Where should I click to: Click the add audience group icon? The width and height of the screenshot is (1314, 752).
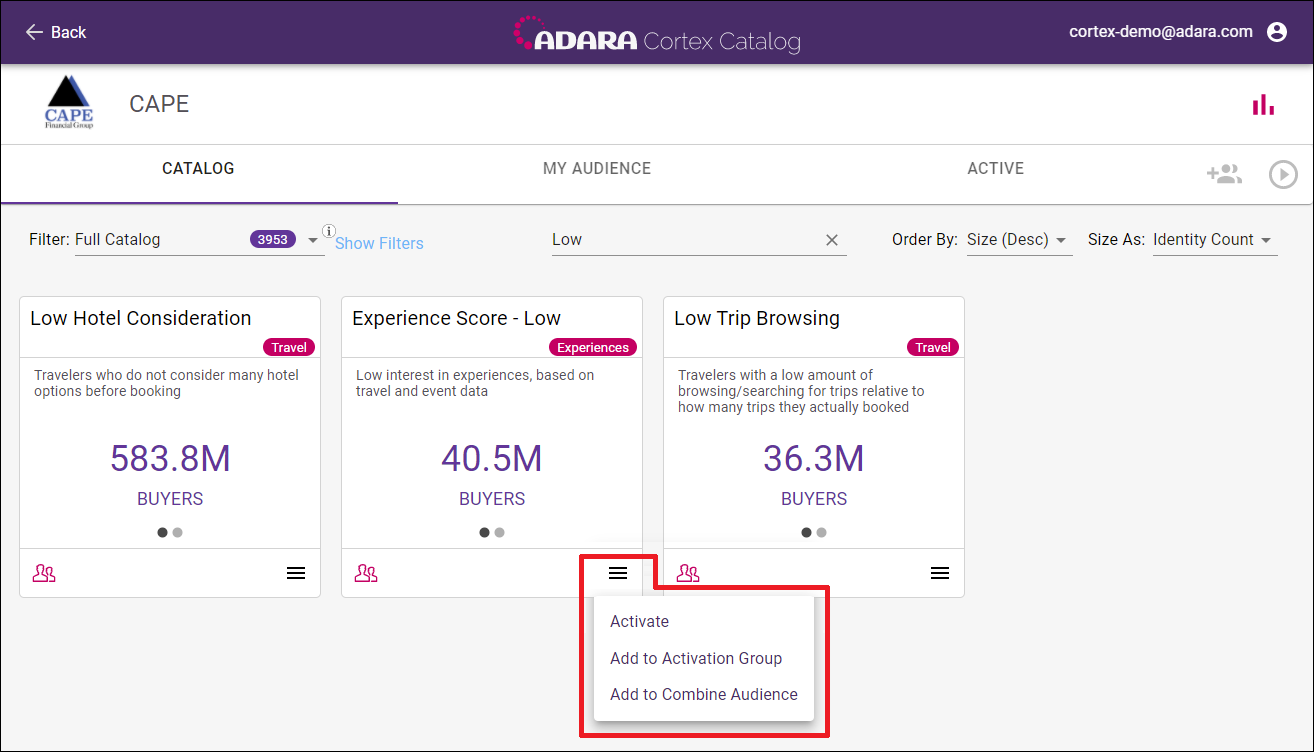[x=1224, y=174]
